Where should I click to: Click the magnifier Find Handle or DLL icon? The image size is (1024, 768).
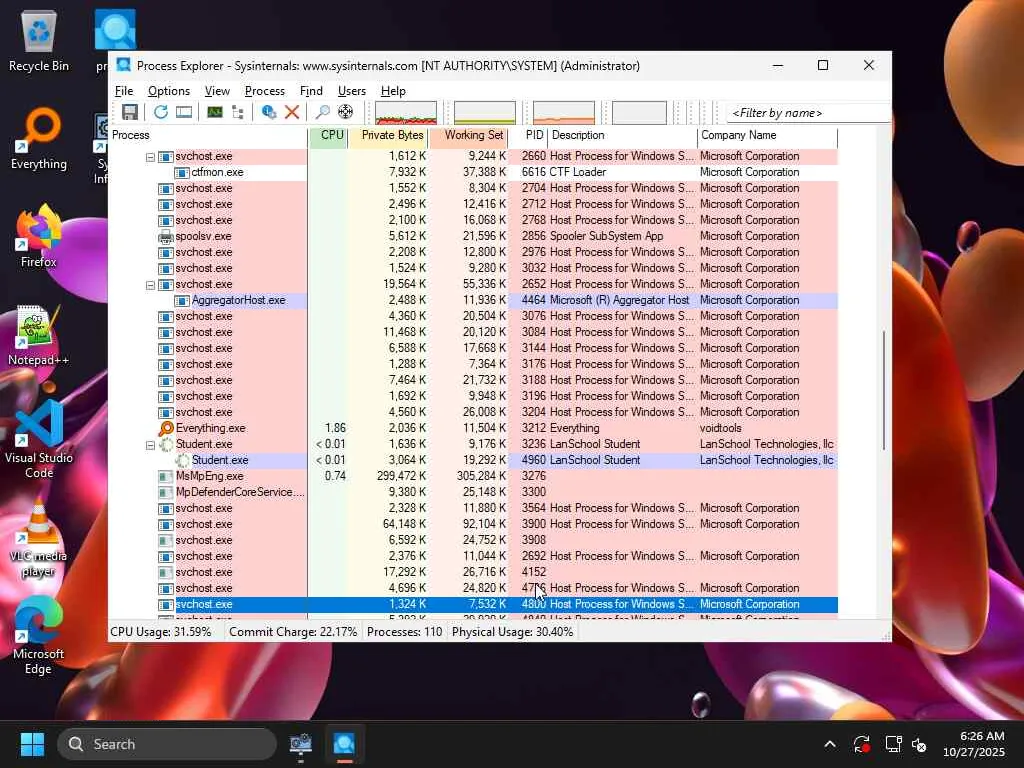tap(322, 112)
